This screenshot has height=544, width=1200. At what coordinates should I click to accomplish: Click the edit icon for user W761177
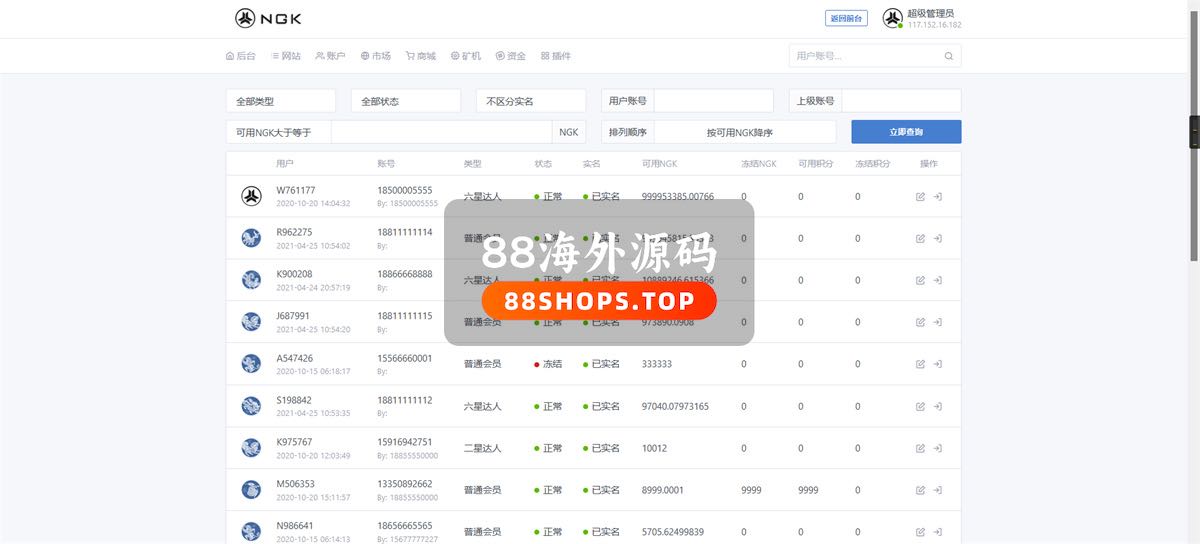click(920, 197)
